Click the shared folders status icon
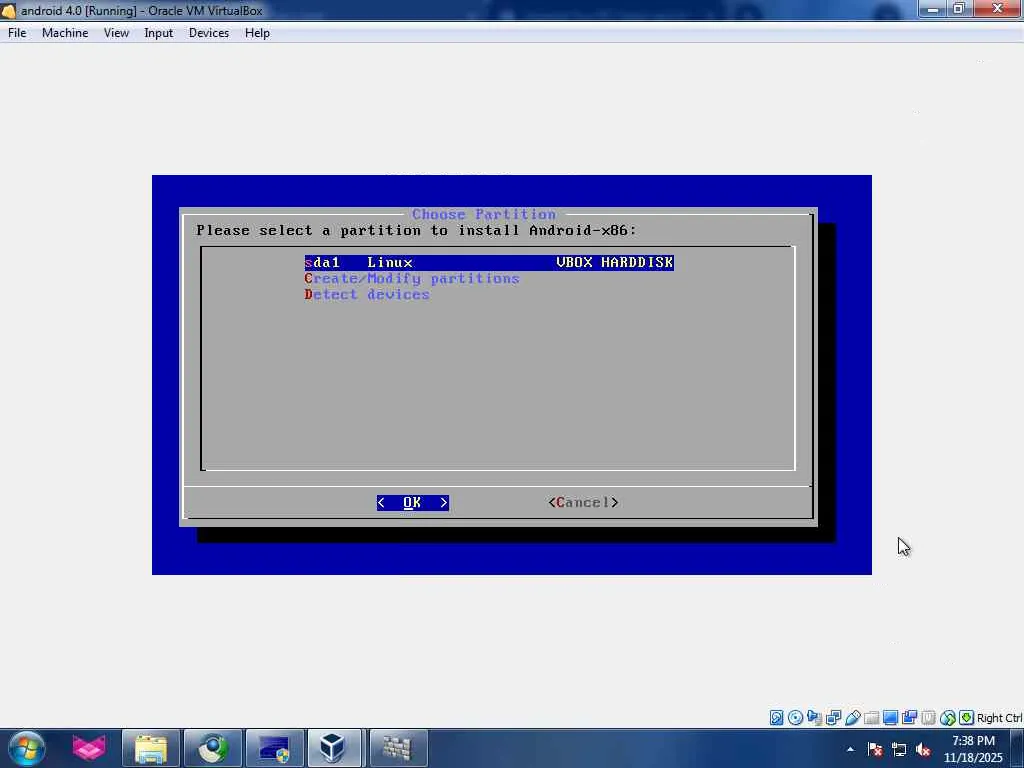 click(x=871, y=718)
